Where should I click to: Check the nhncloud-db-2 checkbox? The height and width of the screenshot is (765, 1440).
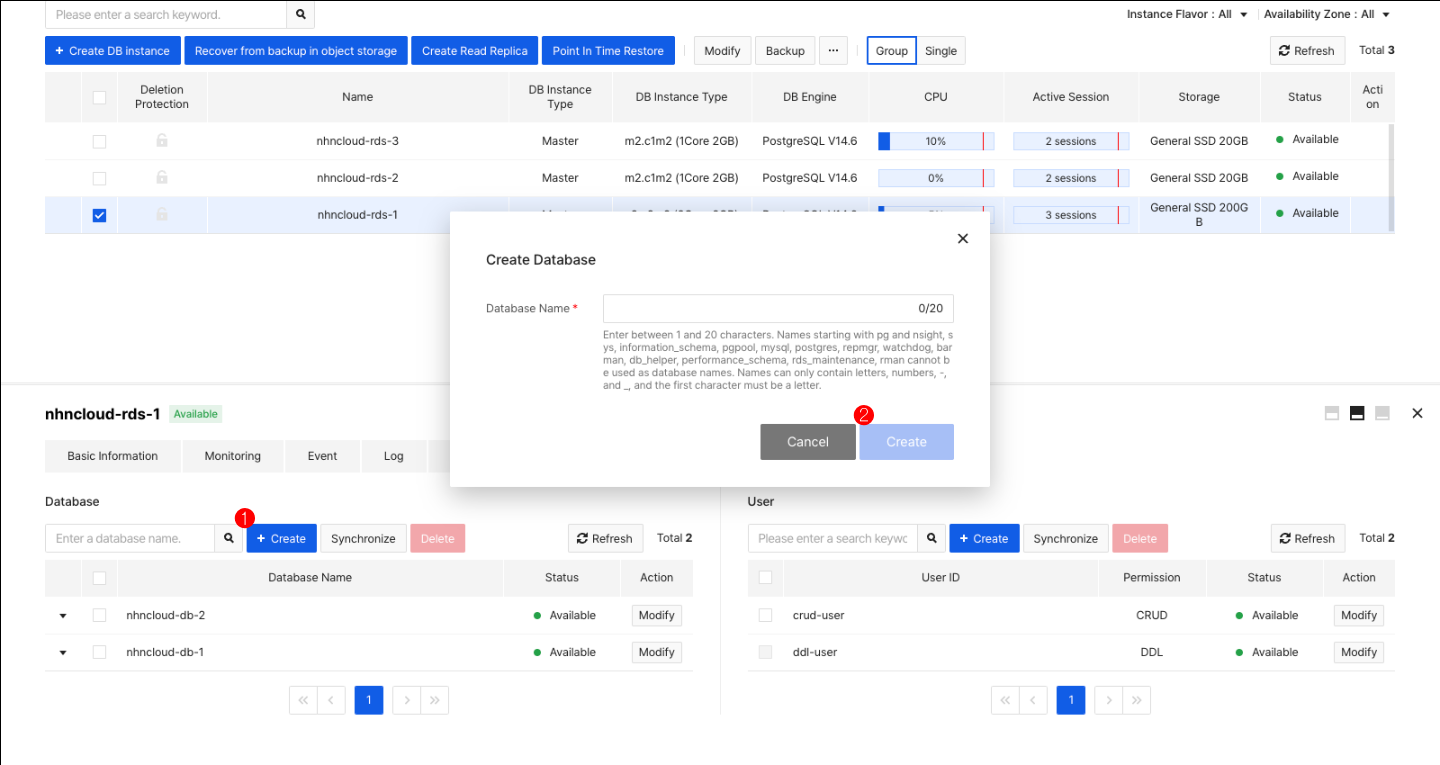pyautogui.click(x=99, y=615)
